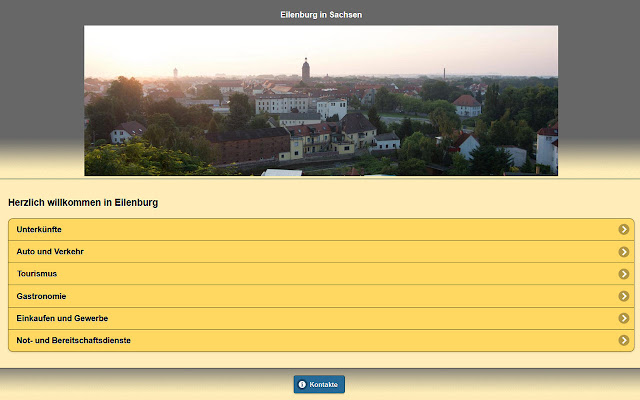Click the arrow icon in Not- und Bereitschaftsdienste row
Viewport: 640px width, 400px height.
[623, 340]
